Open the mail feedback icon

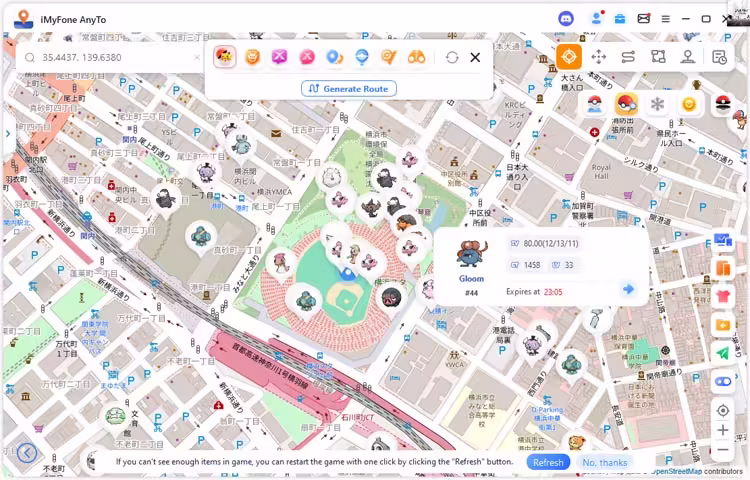[x=644, y=19]
